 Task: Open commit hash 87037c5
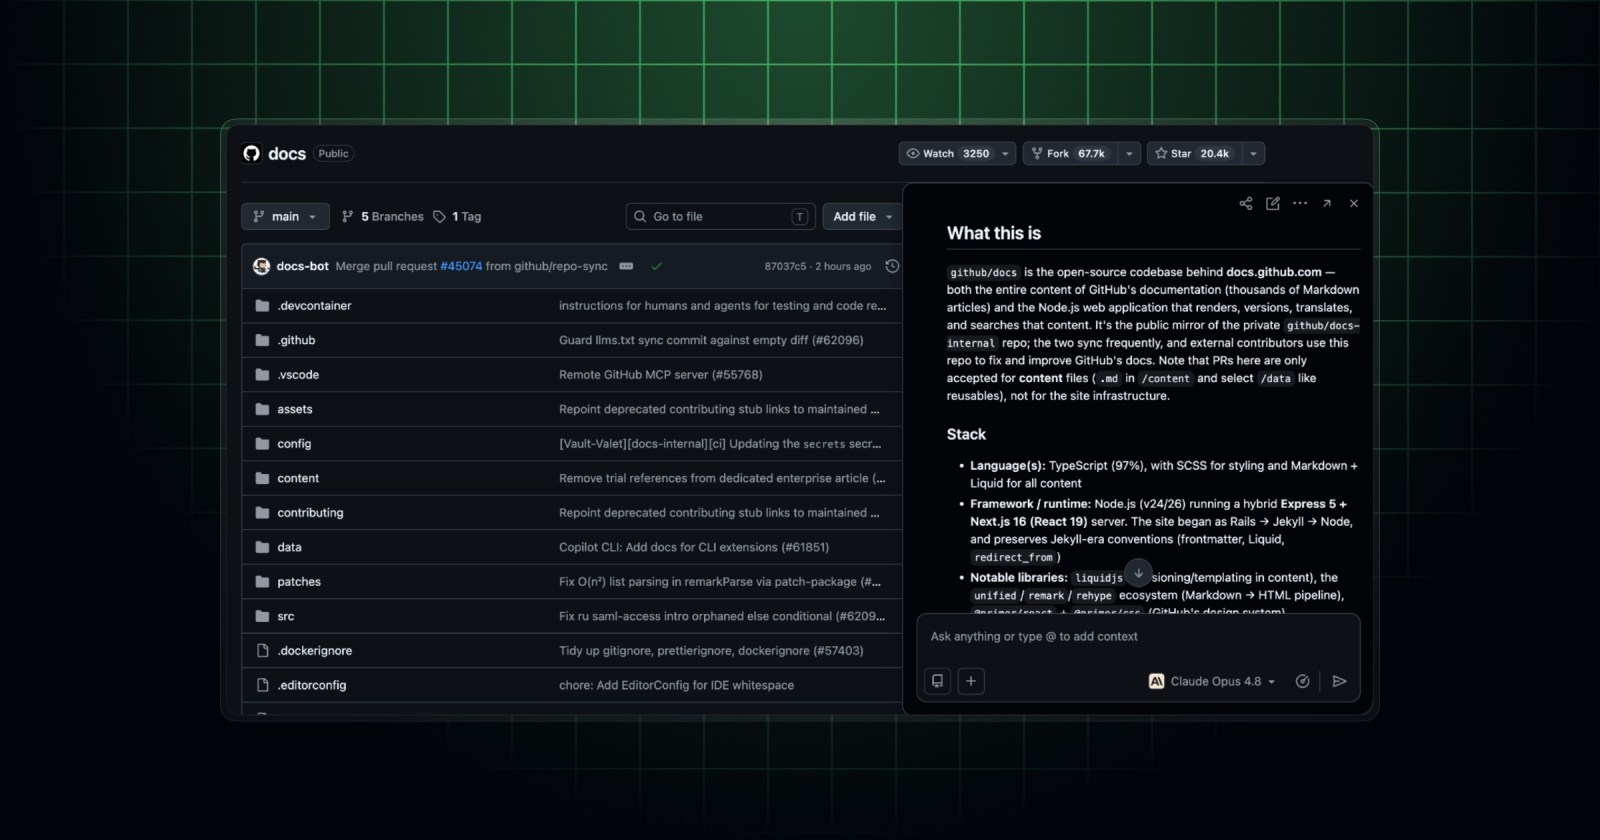[786, 266]
